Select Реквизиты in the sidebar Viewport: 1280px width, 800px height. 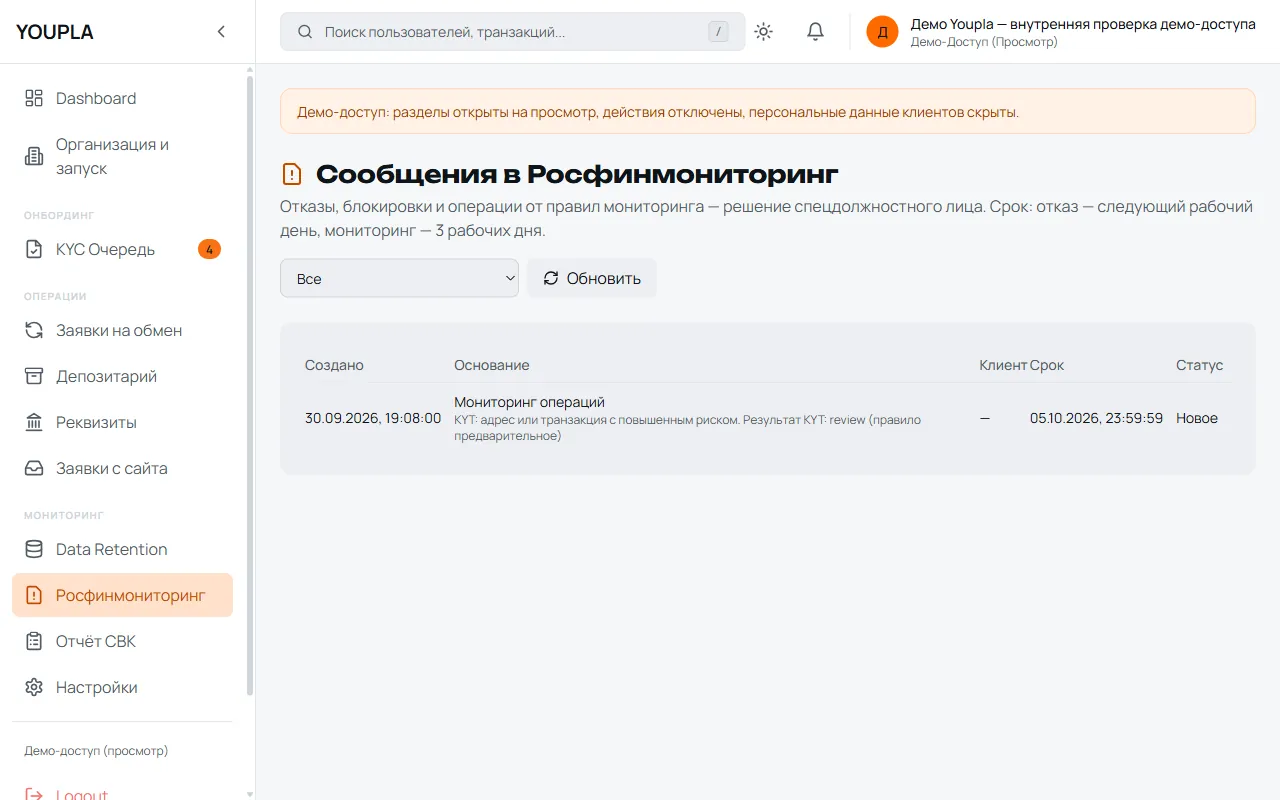(x=122, y=422)
